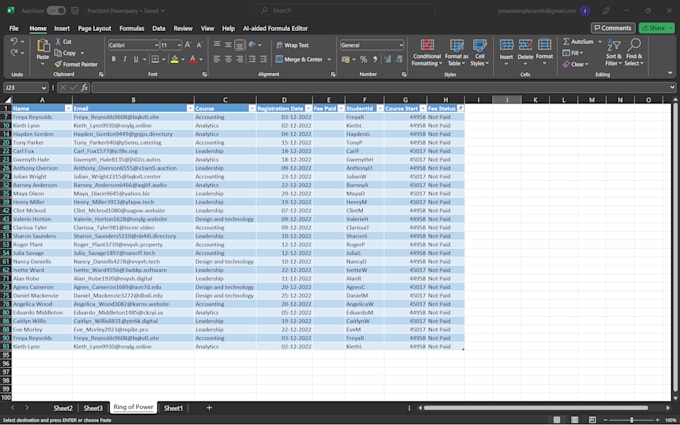The image size is (680, 425).
Task: Click the Insert Function fx icon
Action: click(85, 88)
